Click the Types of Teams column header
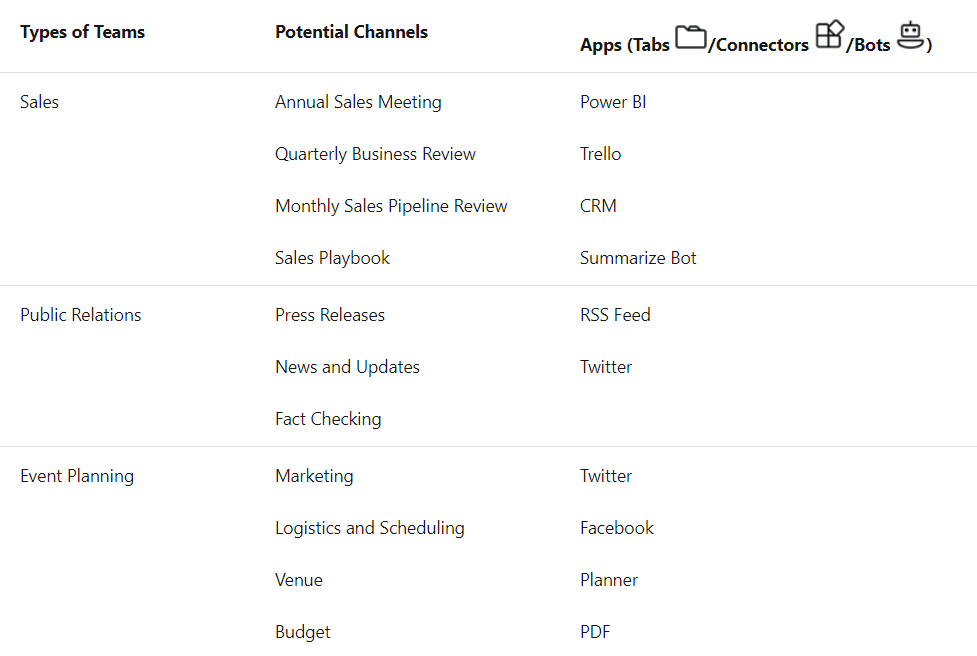 coord(82,32)
